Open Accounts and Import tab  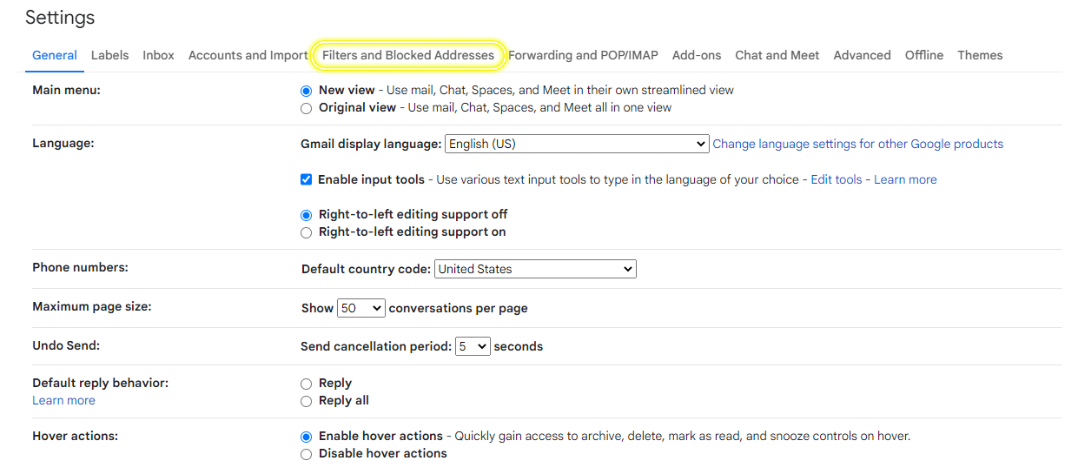click(247, 55)
